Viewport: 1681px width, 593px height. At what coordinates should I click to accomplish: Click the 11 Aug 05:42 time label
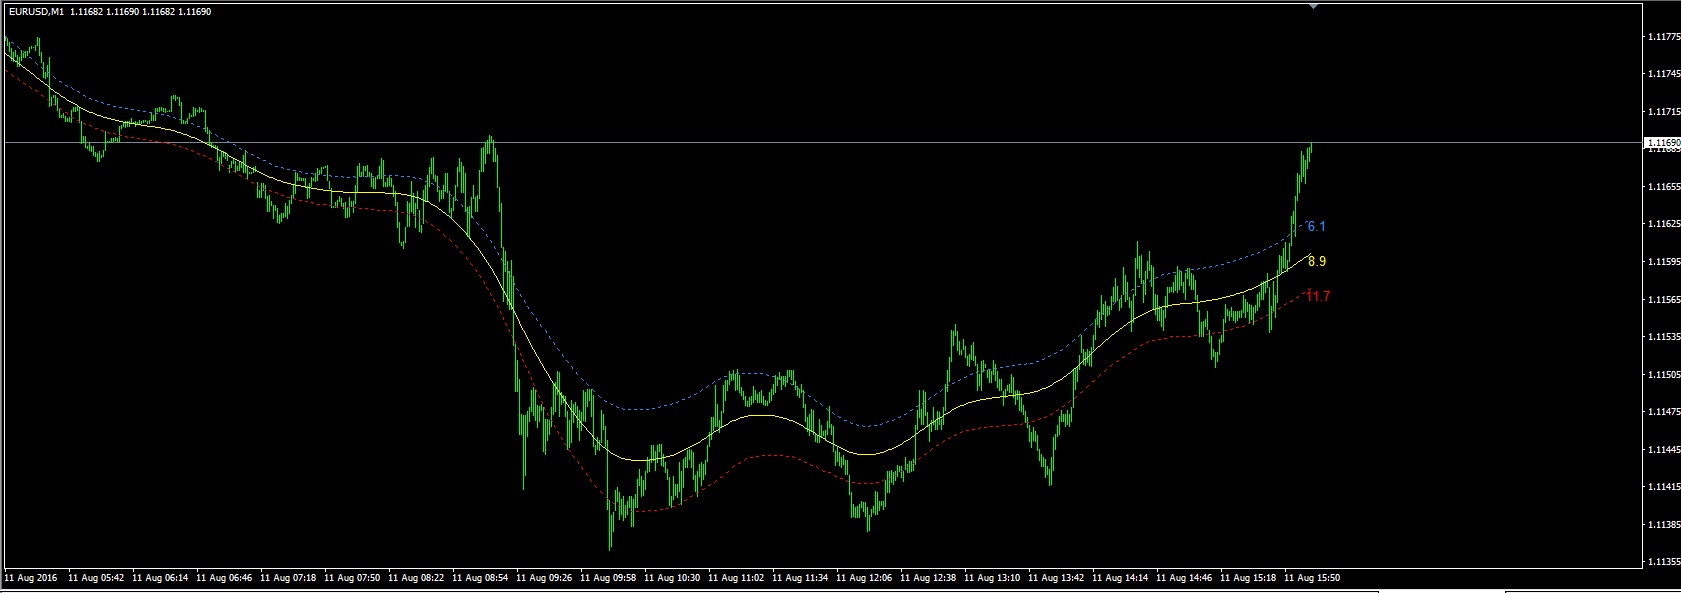pos(97,578)
